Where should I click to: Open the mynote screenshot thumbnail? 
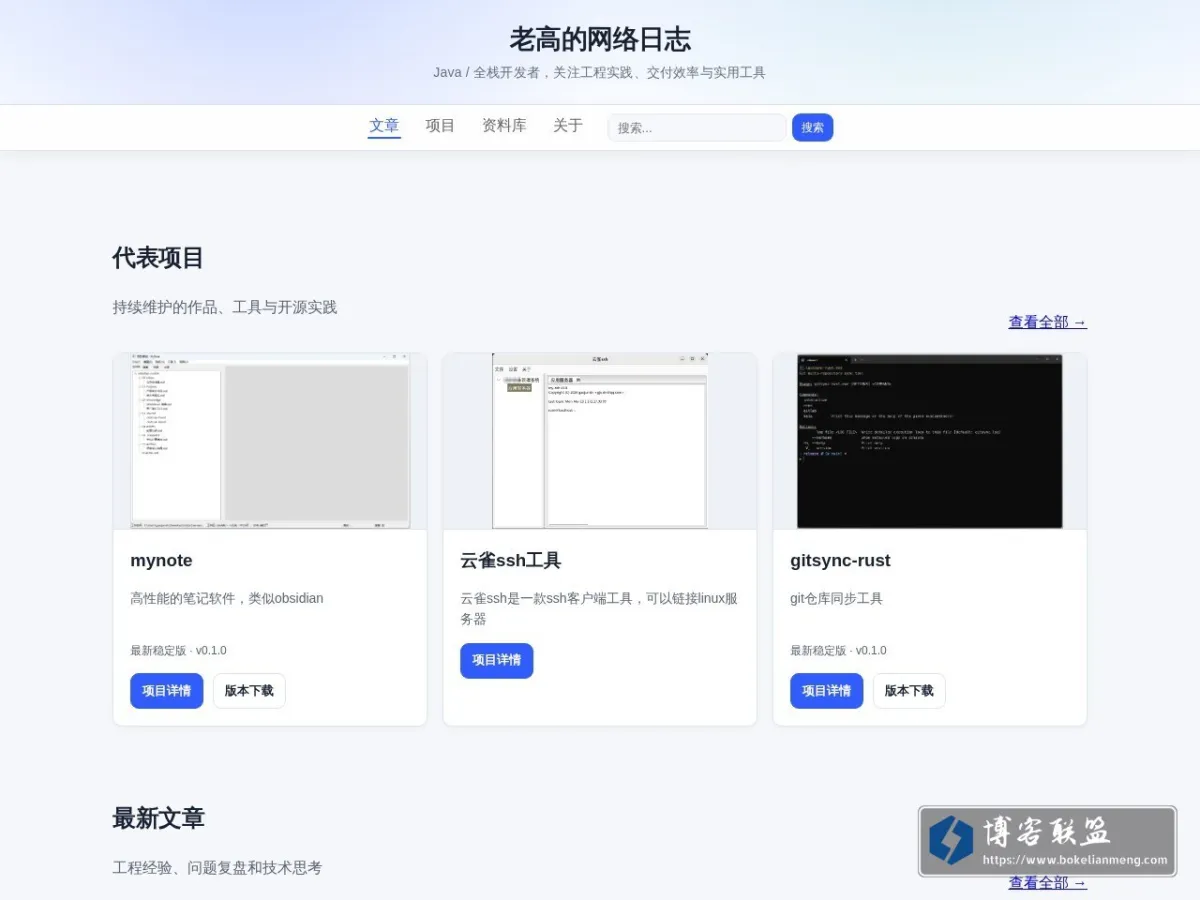pyautogui.click(x=270, y=441)
